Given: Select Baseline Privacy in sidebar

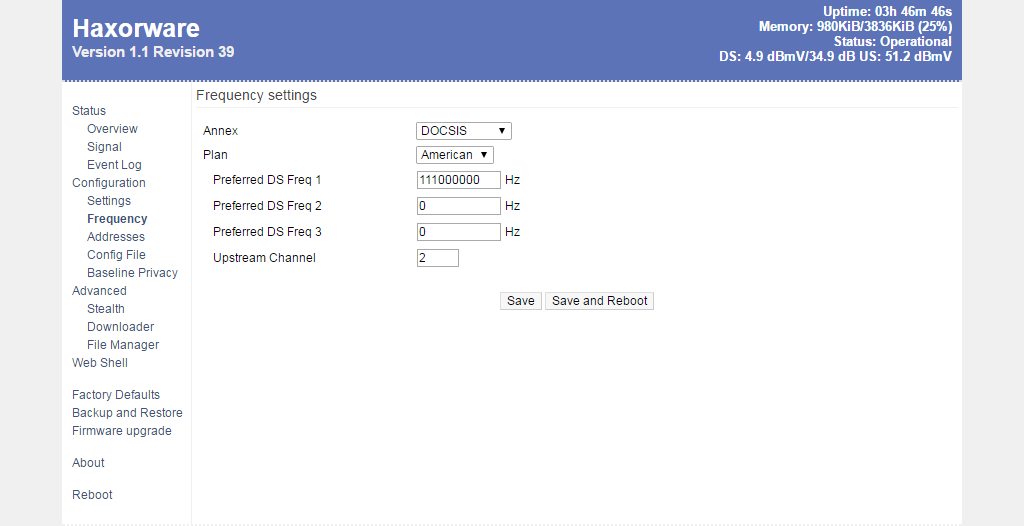Looking at the screenshot, I should tap(132, 273).
